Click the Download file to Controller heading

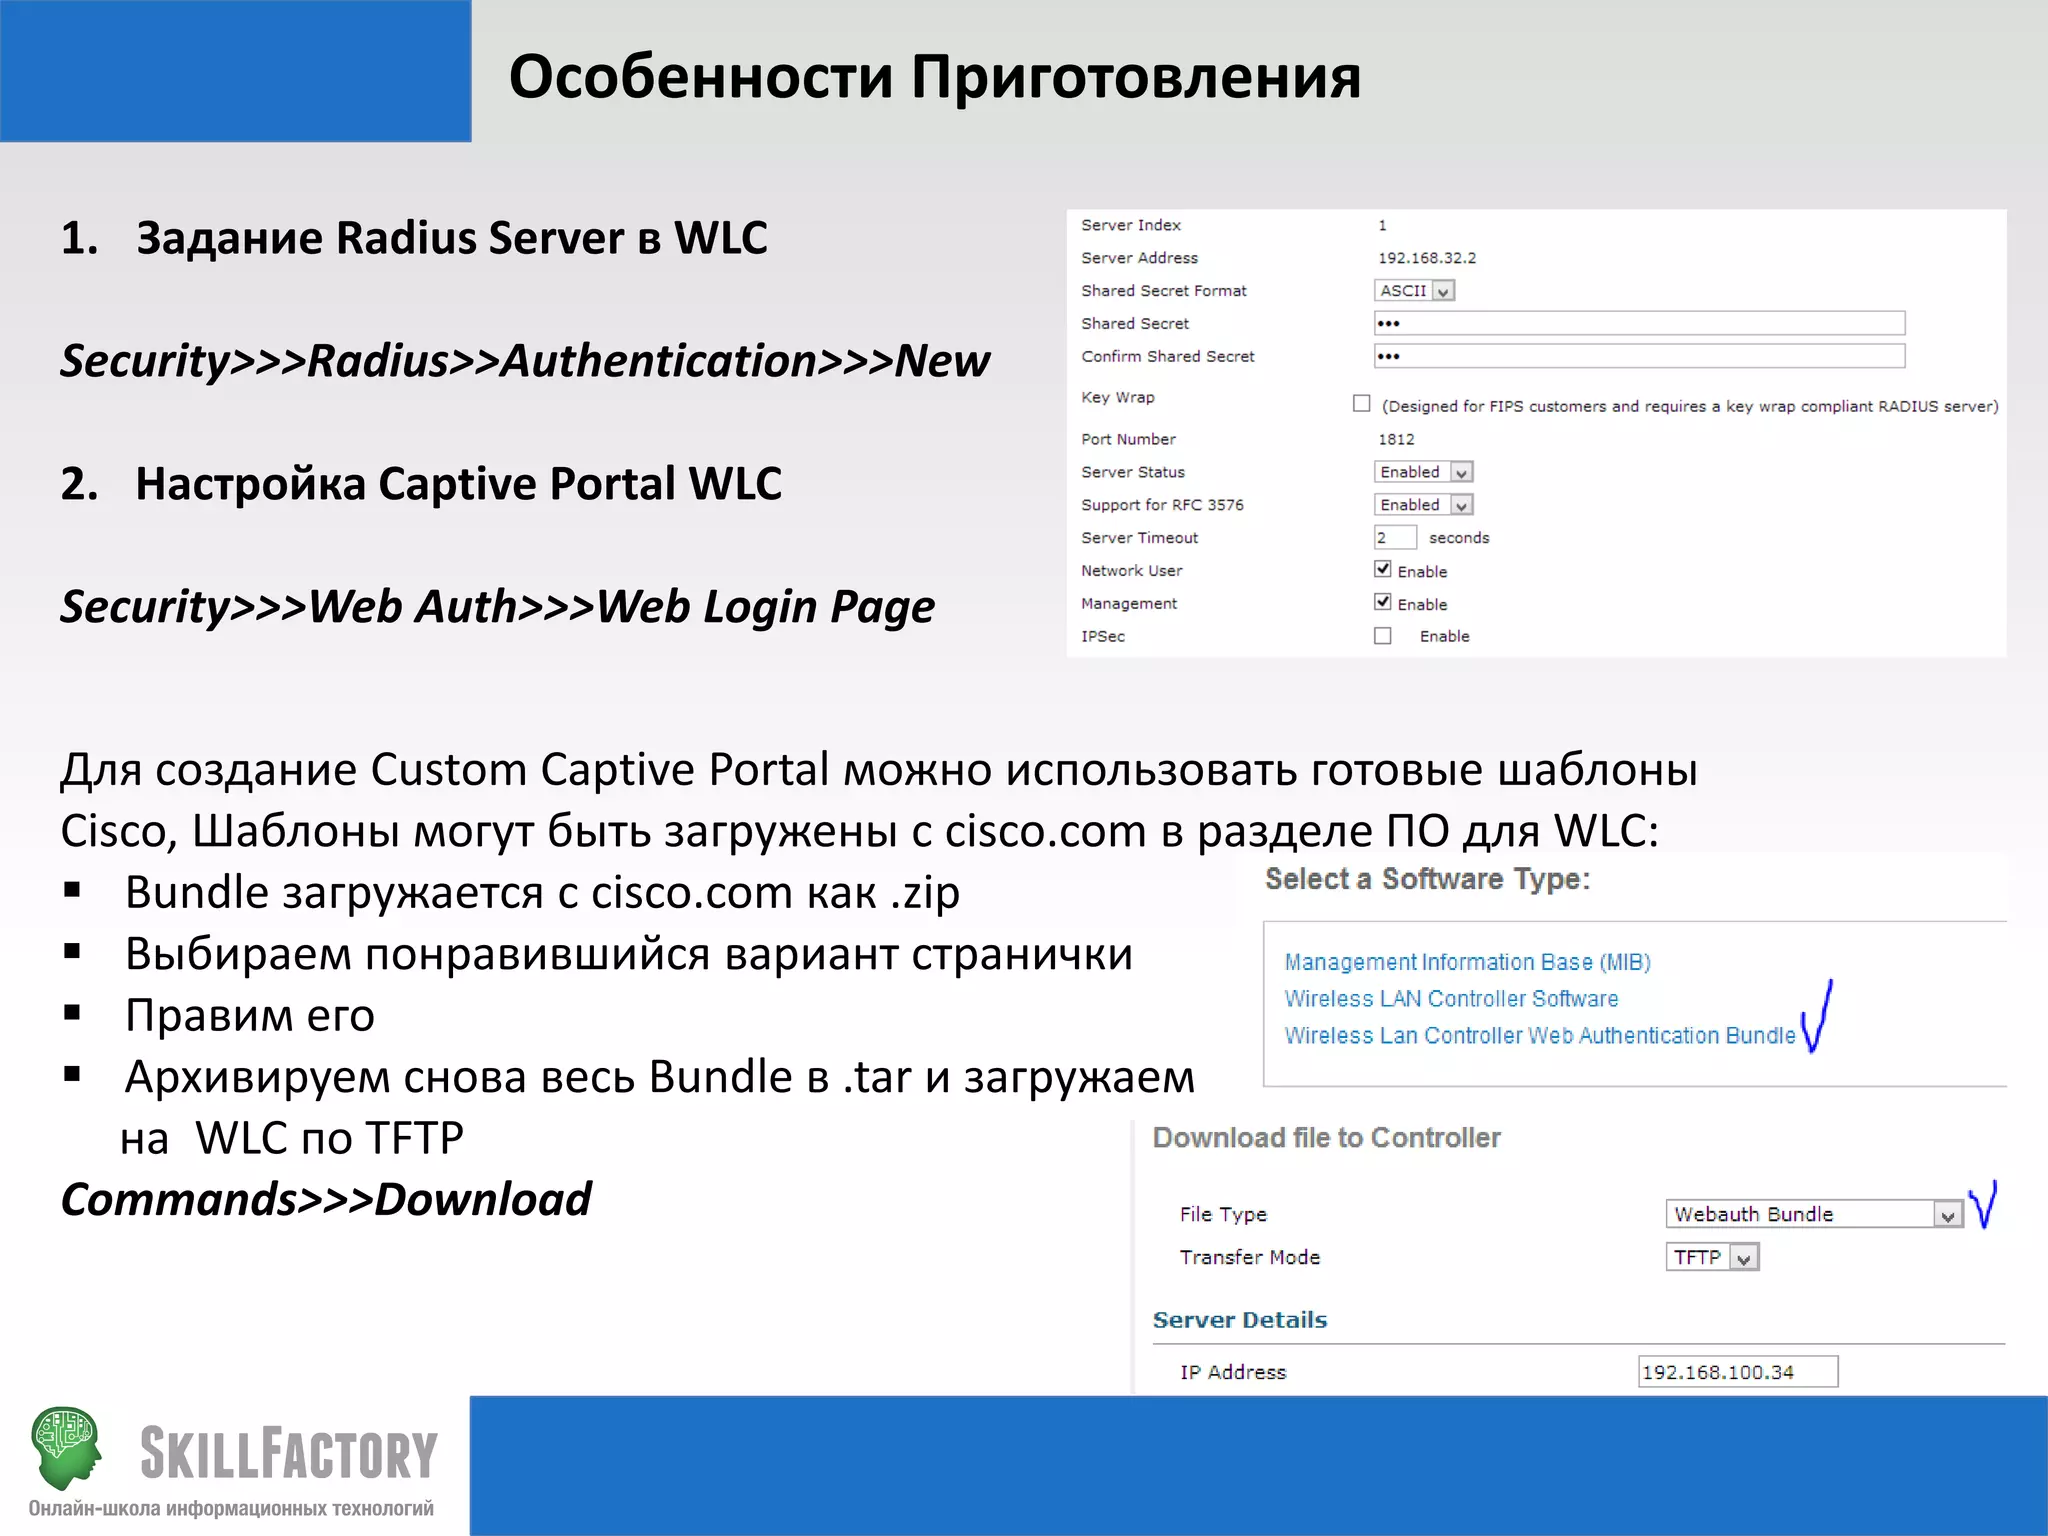1326,1138
